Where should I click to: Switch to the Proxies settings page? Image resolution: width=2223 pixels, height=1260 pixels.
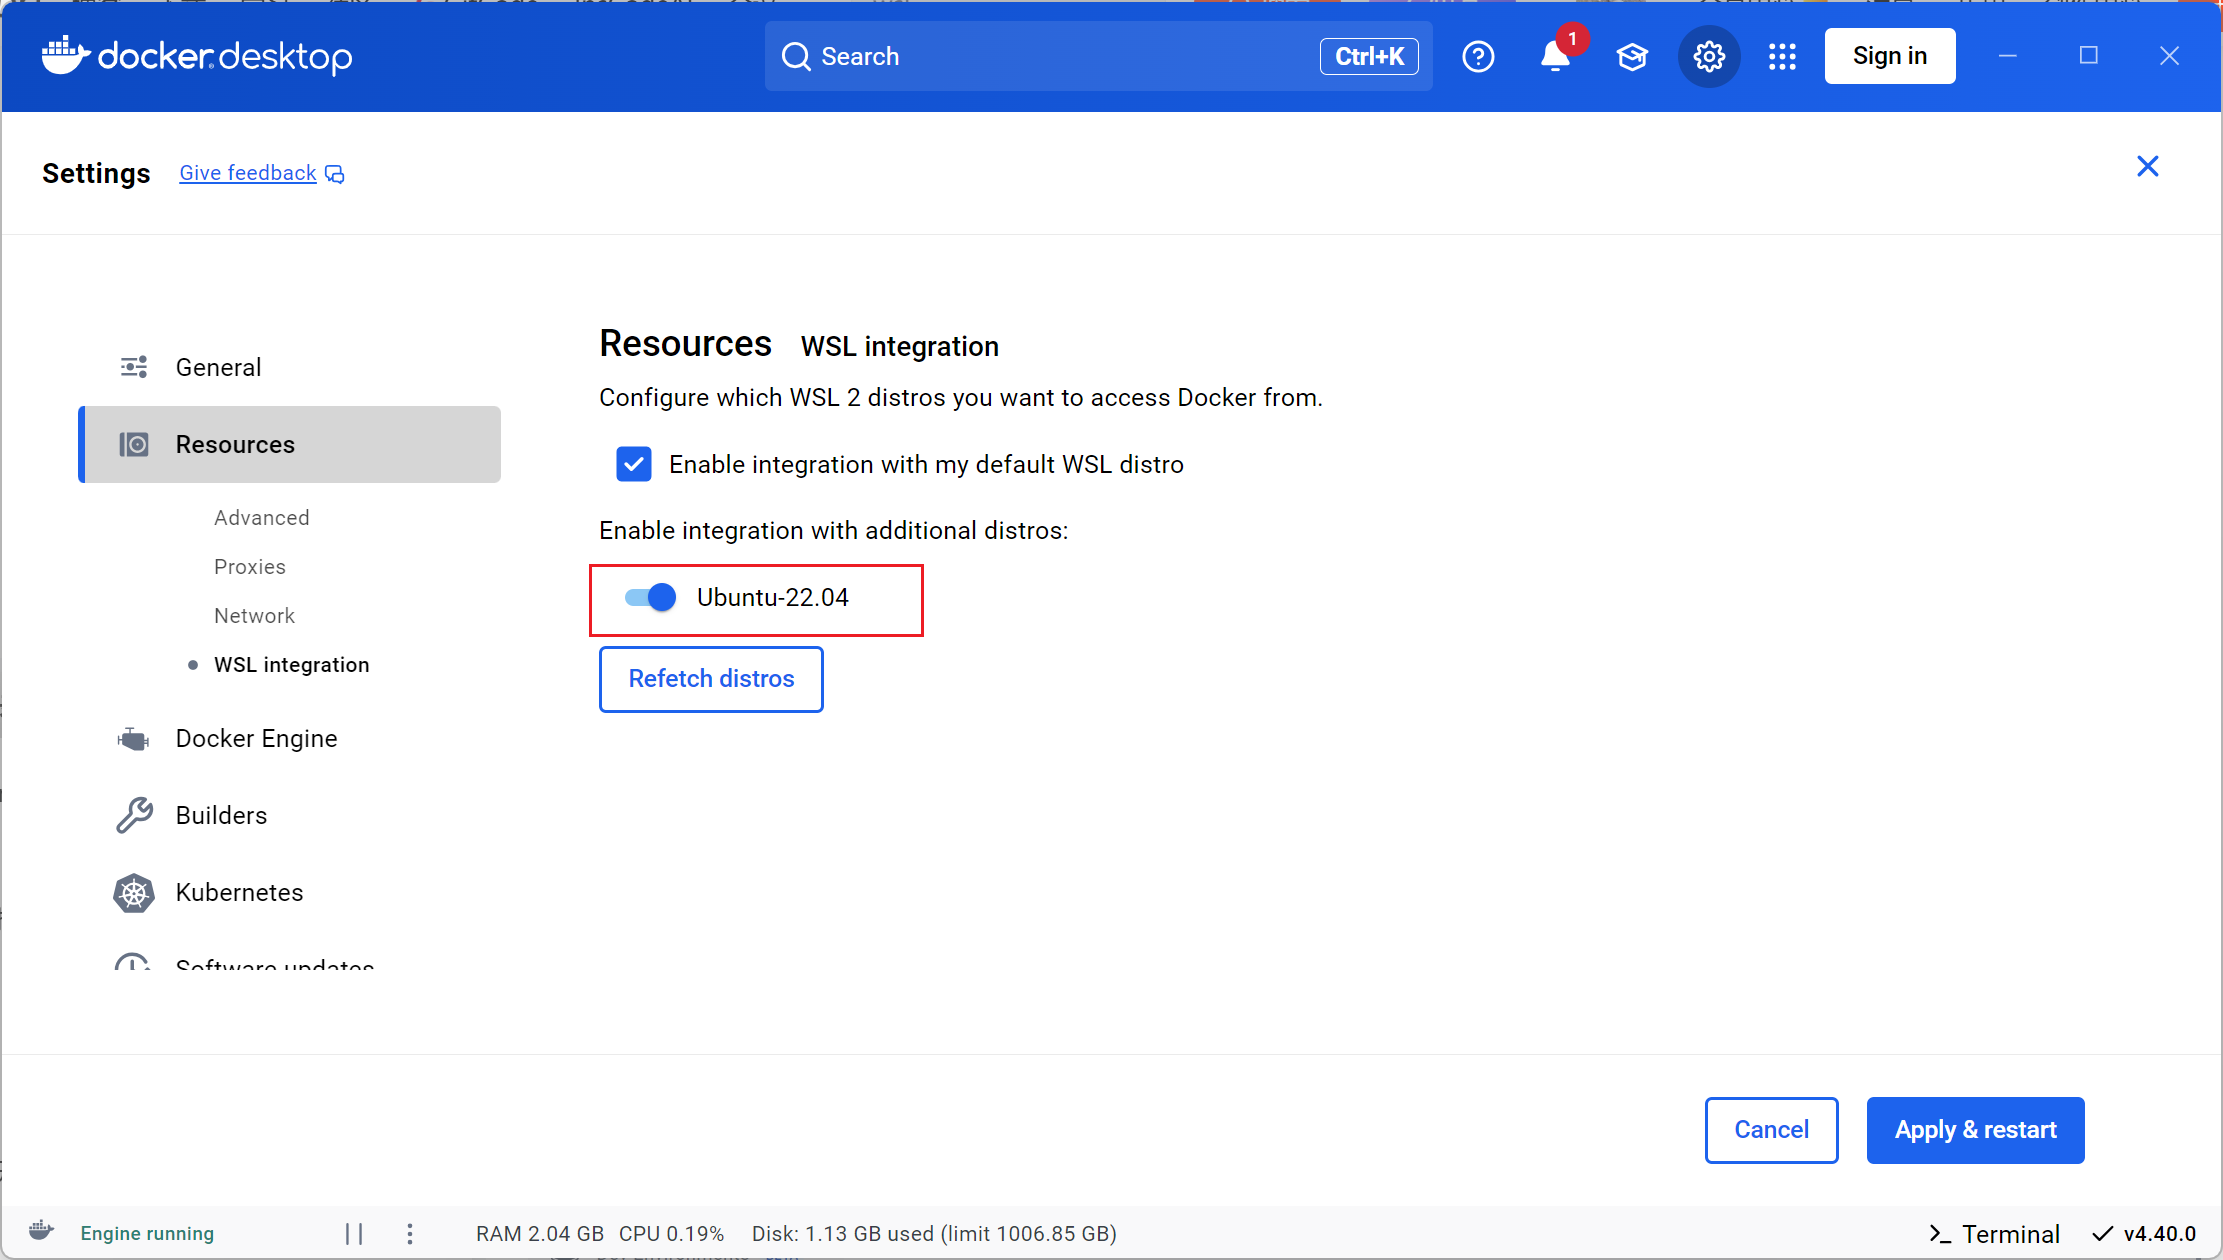(249, 566)
